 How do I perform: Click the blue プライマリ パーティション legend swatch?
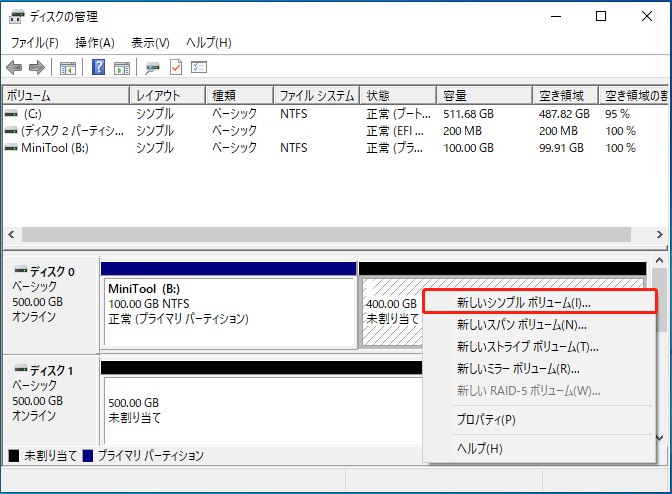point(88,456)
